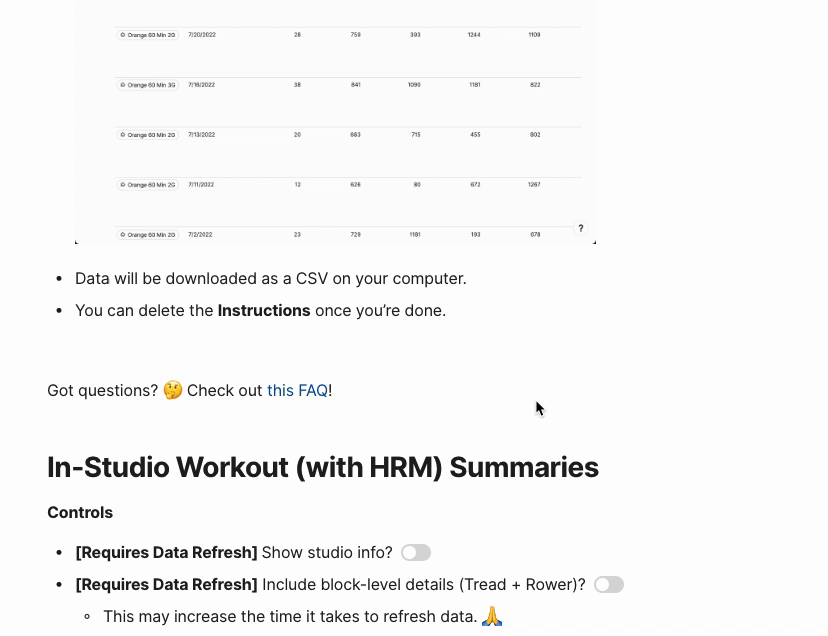Click the chip icon in the 7/20/2022 row
This screenshot has height=636, width=828.
[x=123, y=35]
